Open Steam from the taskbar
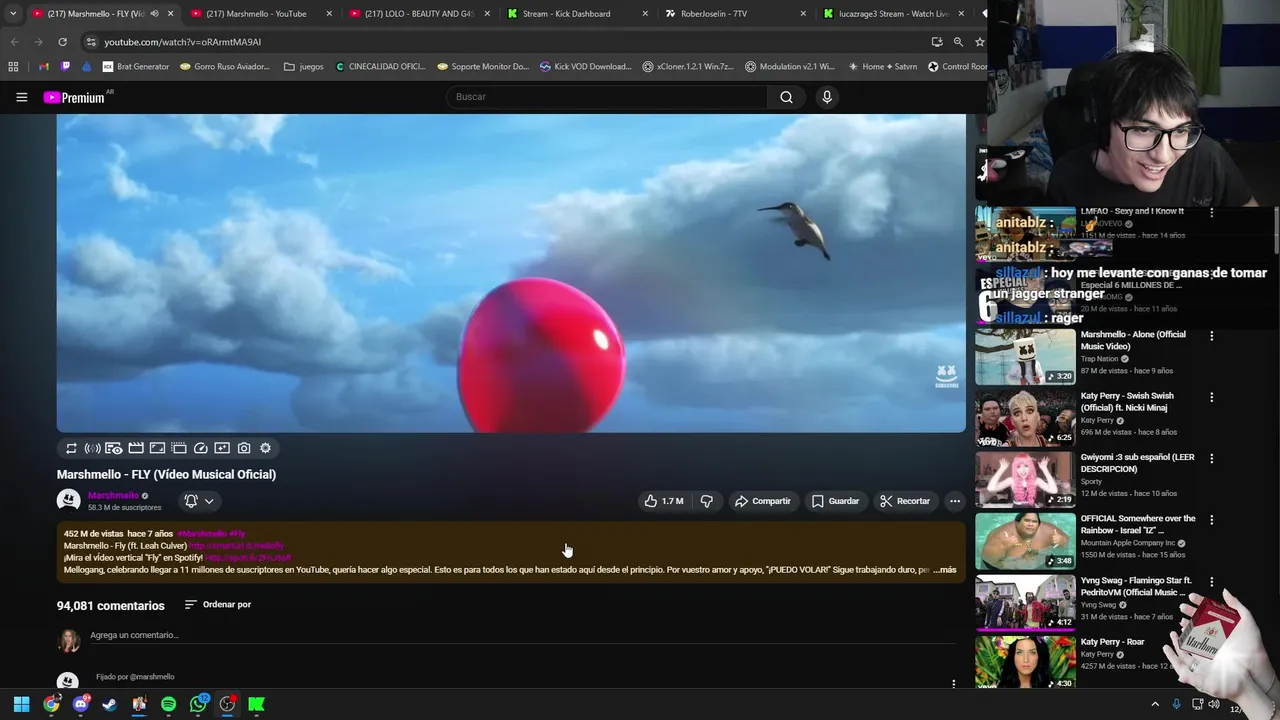 click(109, 704)
